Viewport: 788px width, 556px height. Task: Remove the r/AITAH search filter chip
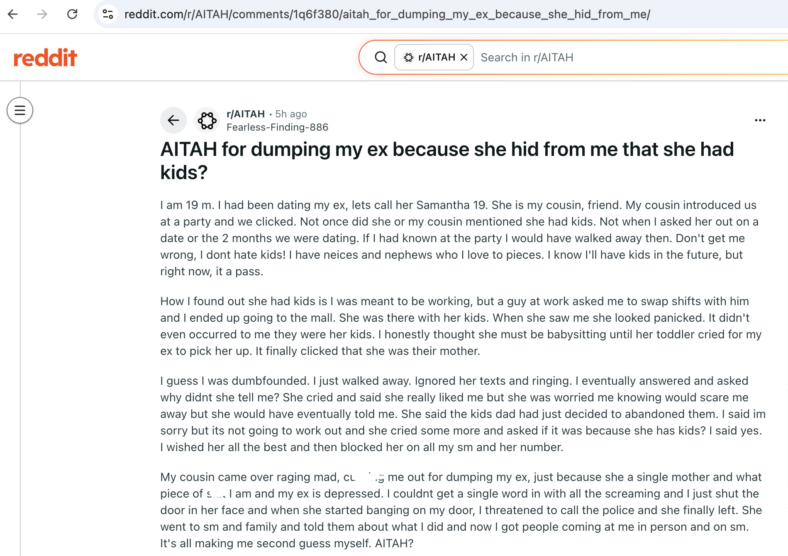pos(464,57)
